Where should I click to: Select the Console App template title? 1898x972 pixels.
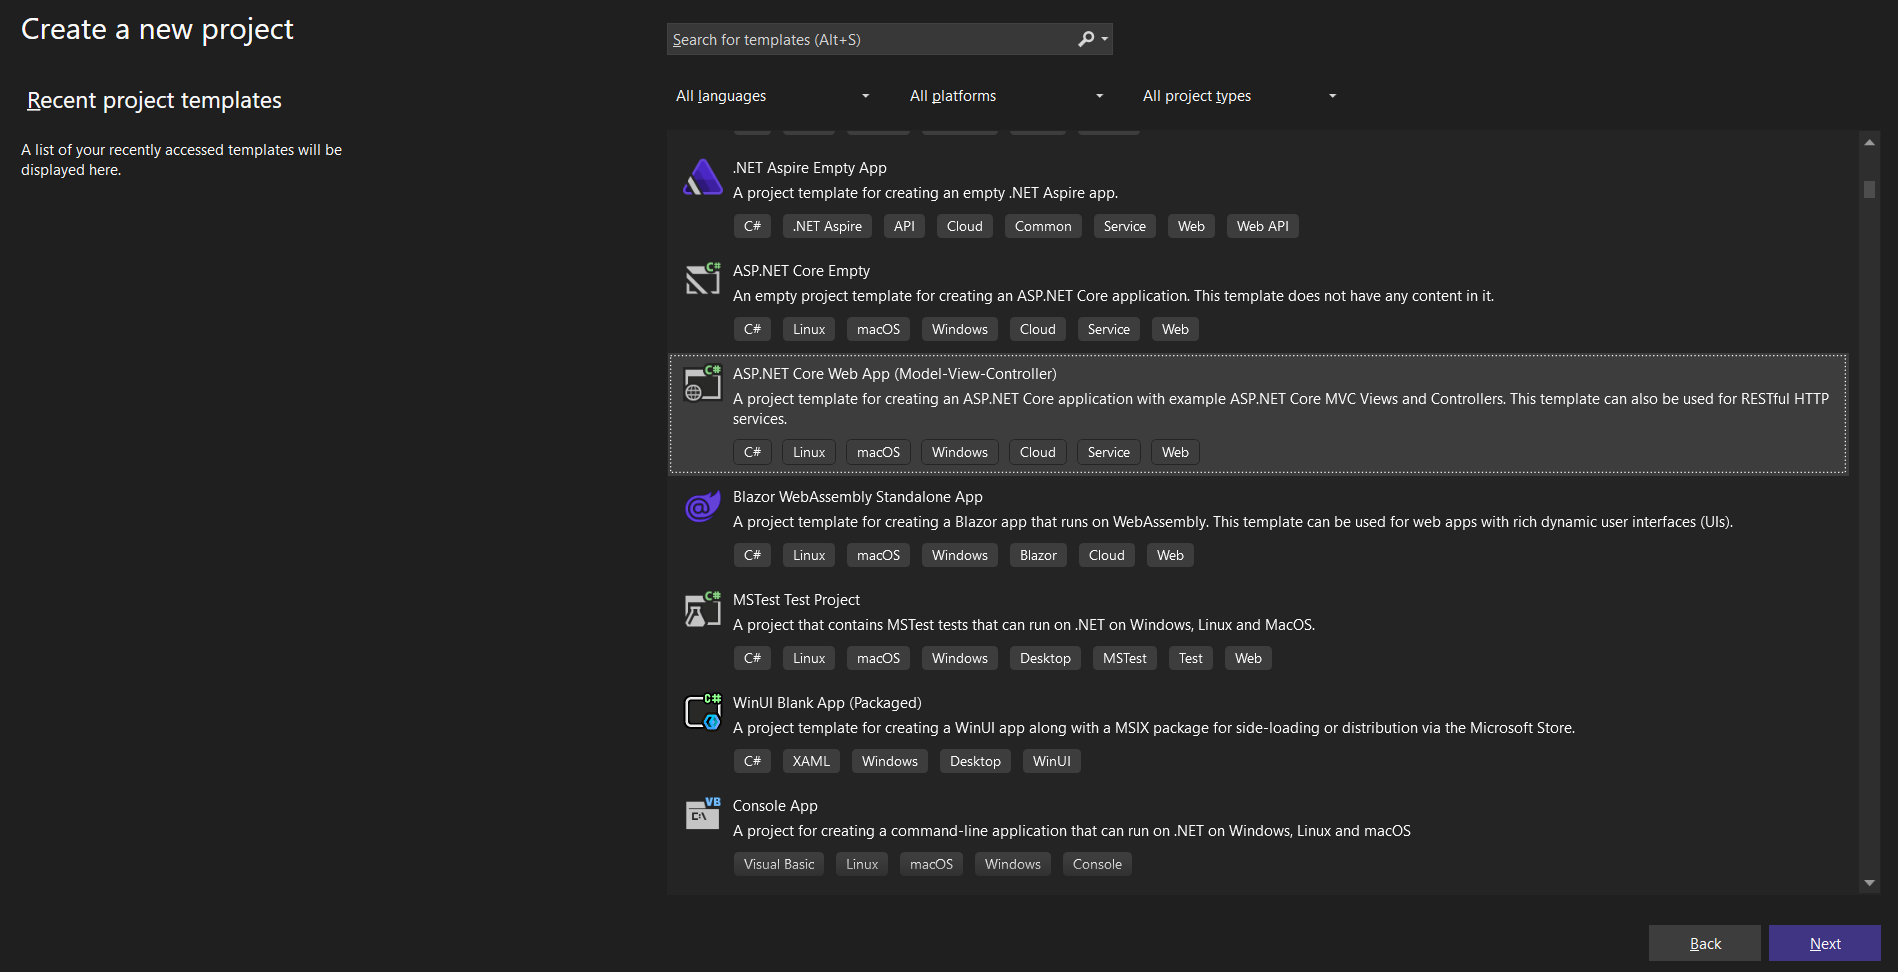775,806
